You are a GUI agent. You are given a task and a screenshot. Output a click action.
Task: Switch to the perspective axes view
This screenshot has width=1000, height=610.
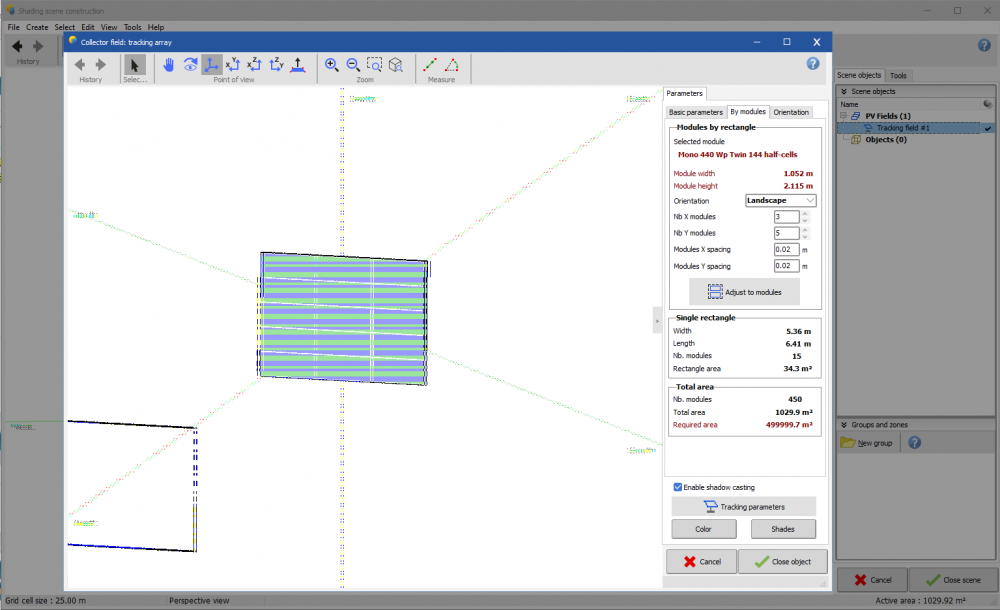(x=212, y=65)
